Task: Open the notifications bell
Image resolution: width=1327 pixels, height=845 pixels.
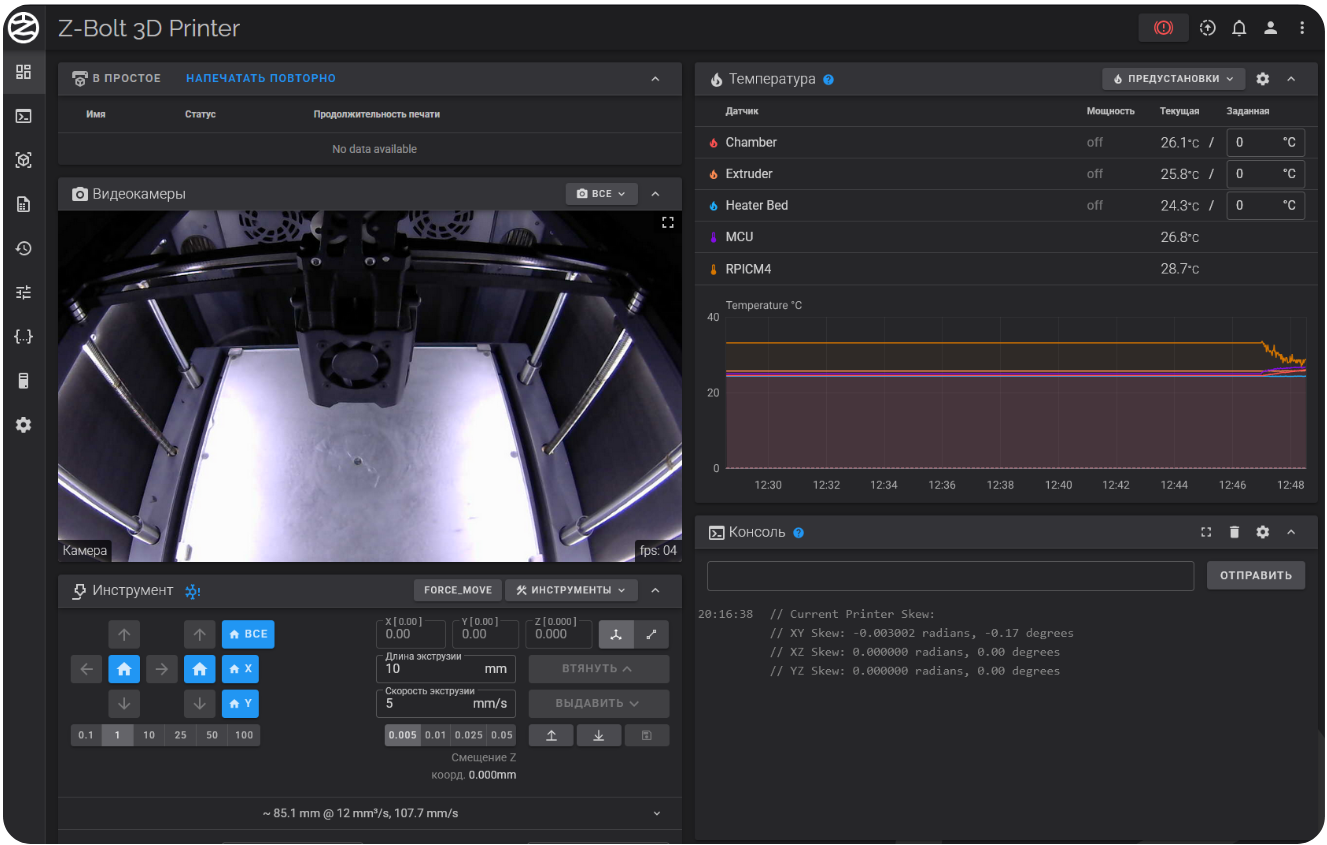Action: click(x=1239, y=28)
